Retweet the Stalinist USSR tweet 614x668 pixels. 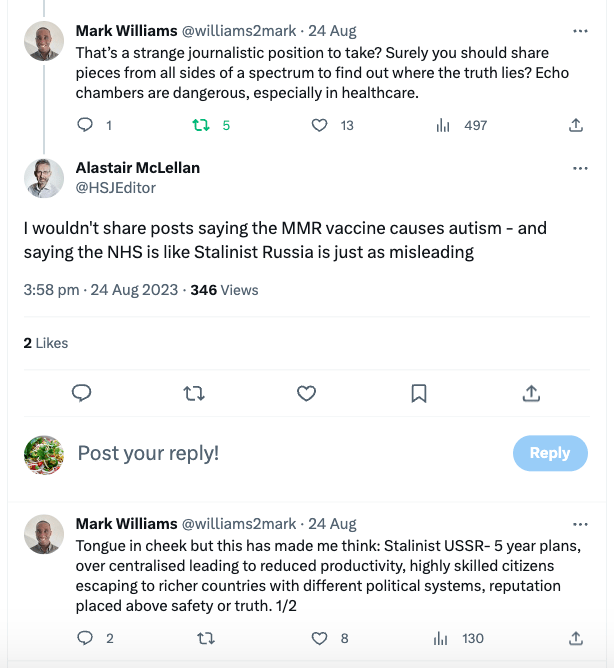tap(205, 638)
